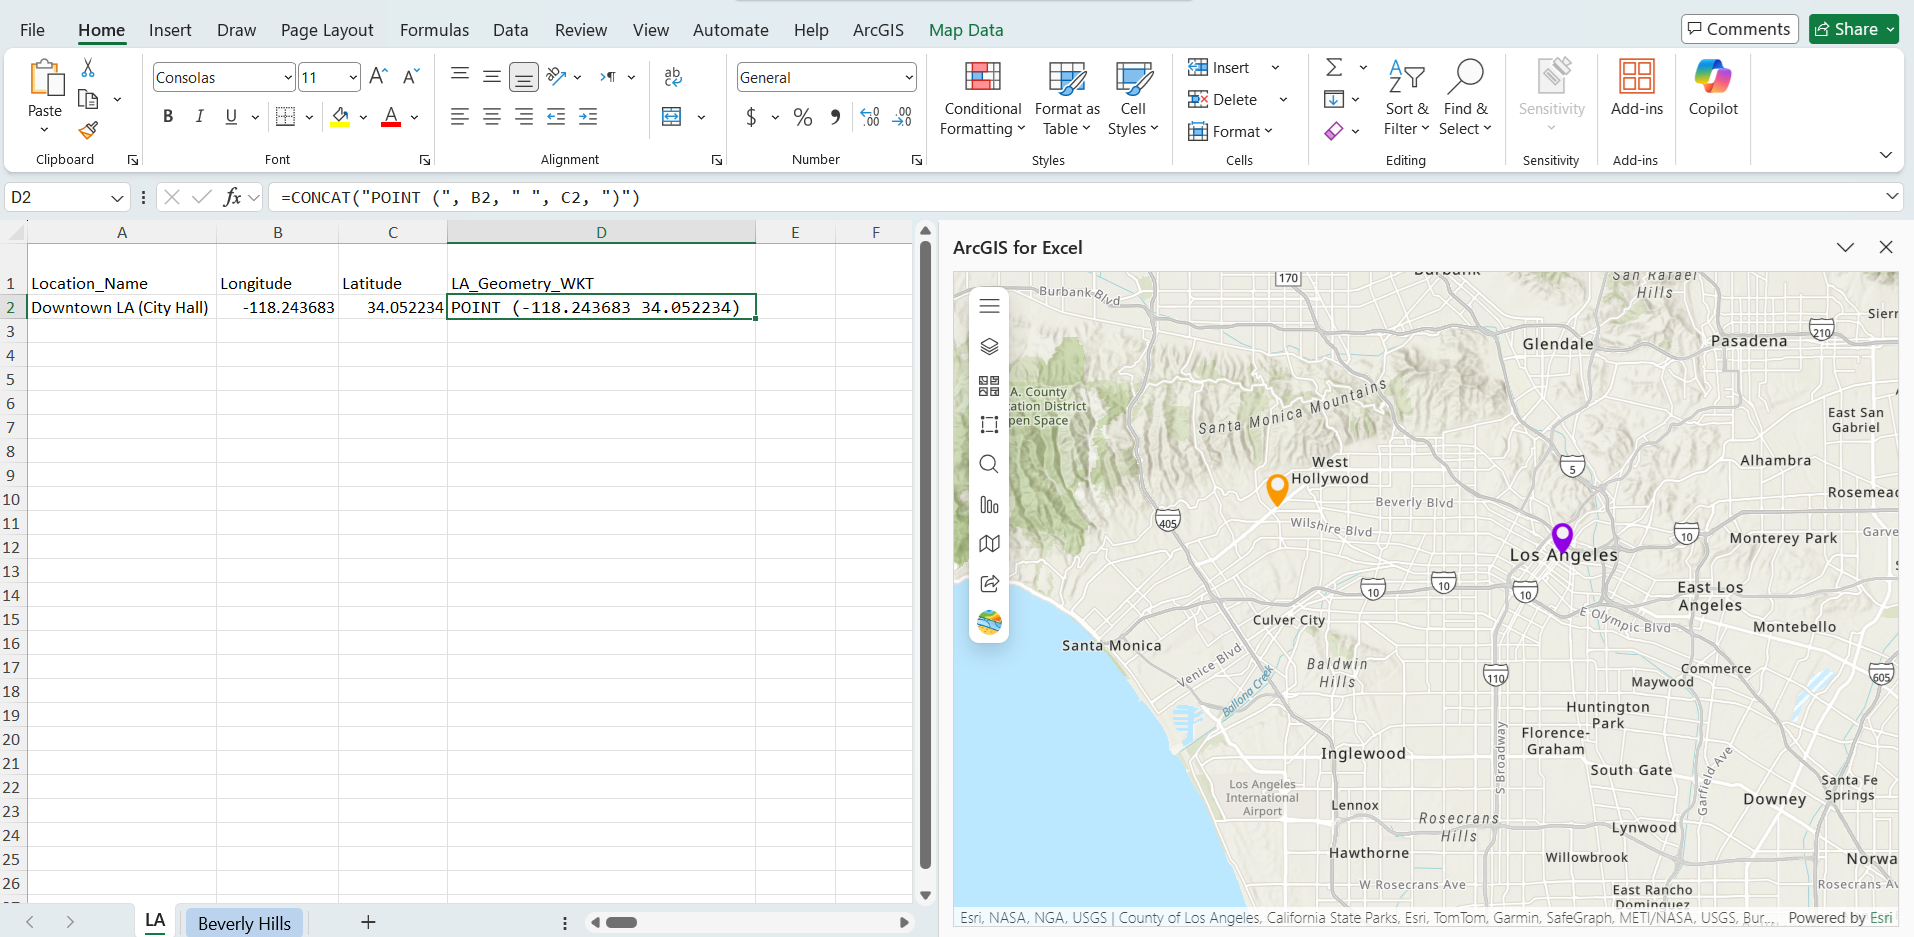Click the Format Painter brush icon
The height and width of the screenshot is (937, 1914).
[88, 130]
